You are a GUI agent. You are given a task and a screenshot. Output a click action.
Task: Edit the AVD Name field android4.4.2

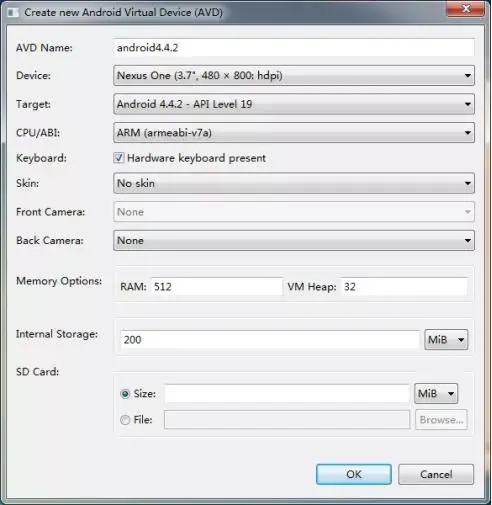294,48
